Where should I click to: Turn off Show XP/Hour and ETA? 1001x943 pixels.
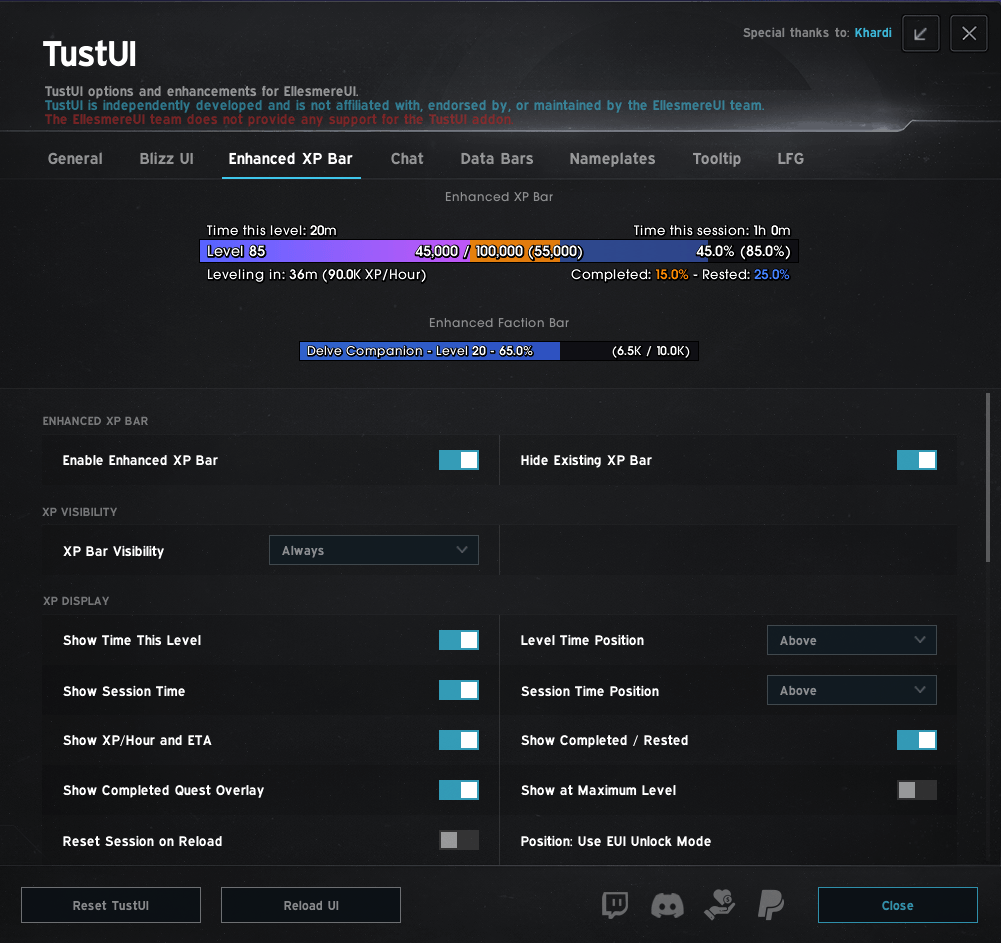(x=458, y=740)
